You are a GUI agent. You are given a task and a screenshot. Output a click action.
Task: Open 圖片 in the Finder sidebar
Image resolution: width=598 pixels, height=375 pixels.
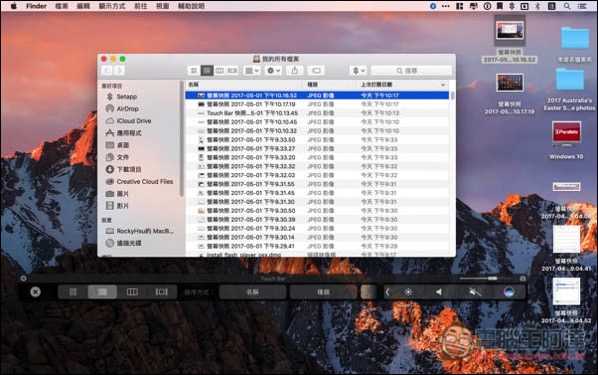coord(117,194)
